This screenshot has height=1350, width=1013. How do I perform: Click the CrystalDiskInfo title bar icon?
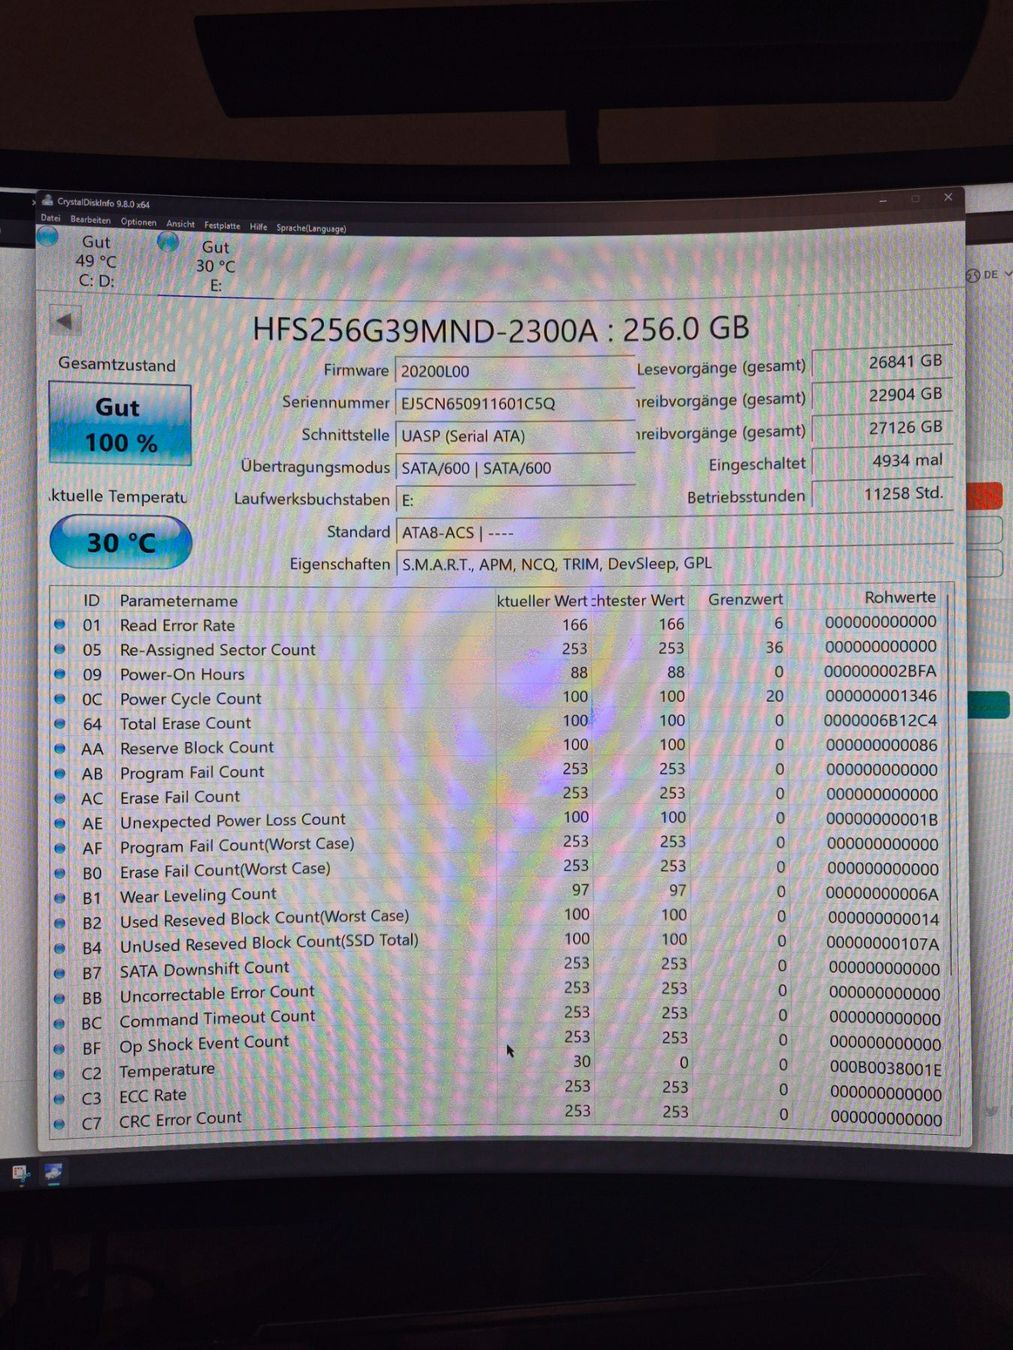tap(47, 201)
